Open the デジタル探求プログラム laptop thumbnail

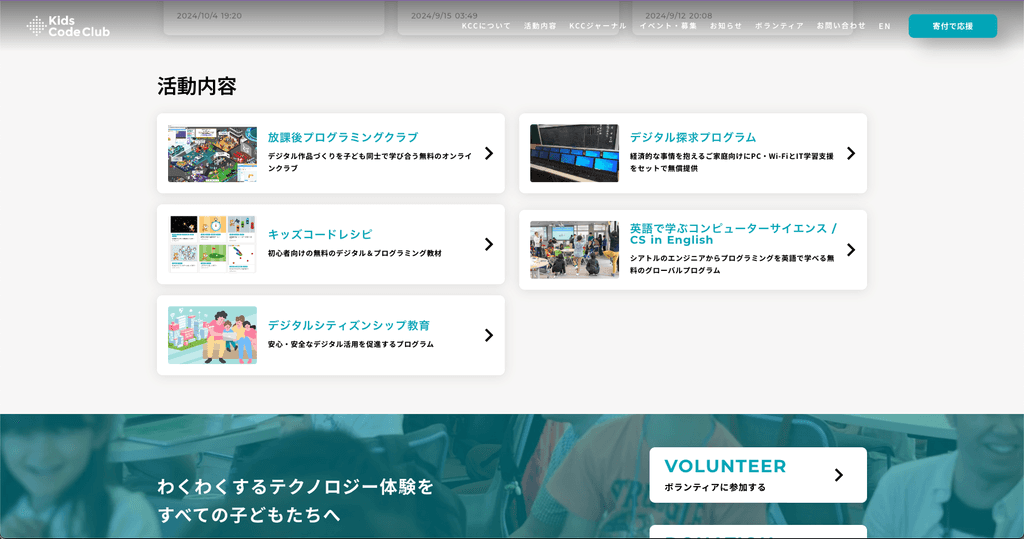[574, 154]
